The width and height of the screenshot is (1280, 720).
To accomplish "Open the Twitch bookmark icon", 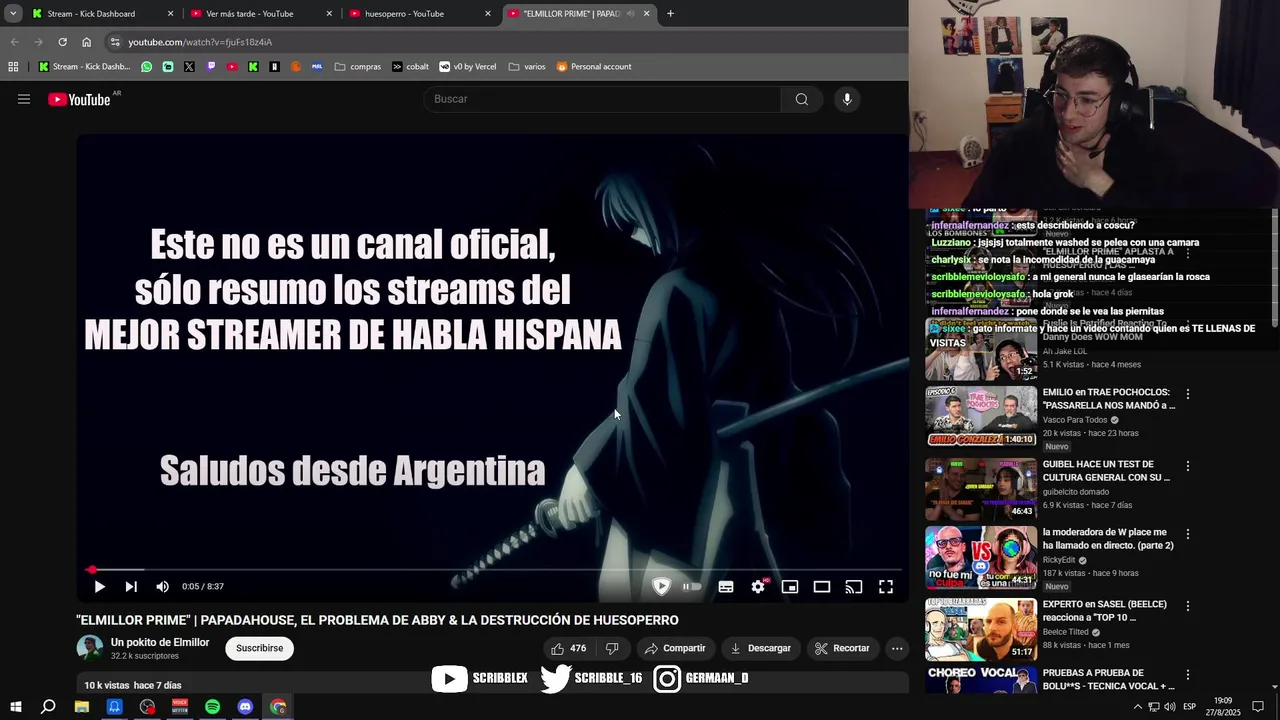I will 211,67.
